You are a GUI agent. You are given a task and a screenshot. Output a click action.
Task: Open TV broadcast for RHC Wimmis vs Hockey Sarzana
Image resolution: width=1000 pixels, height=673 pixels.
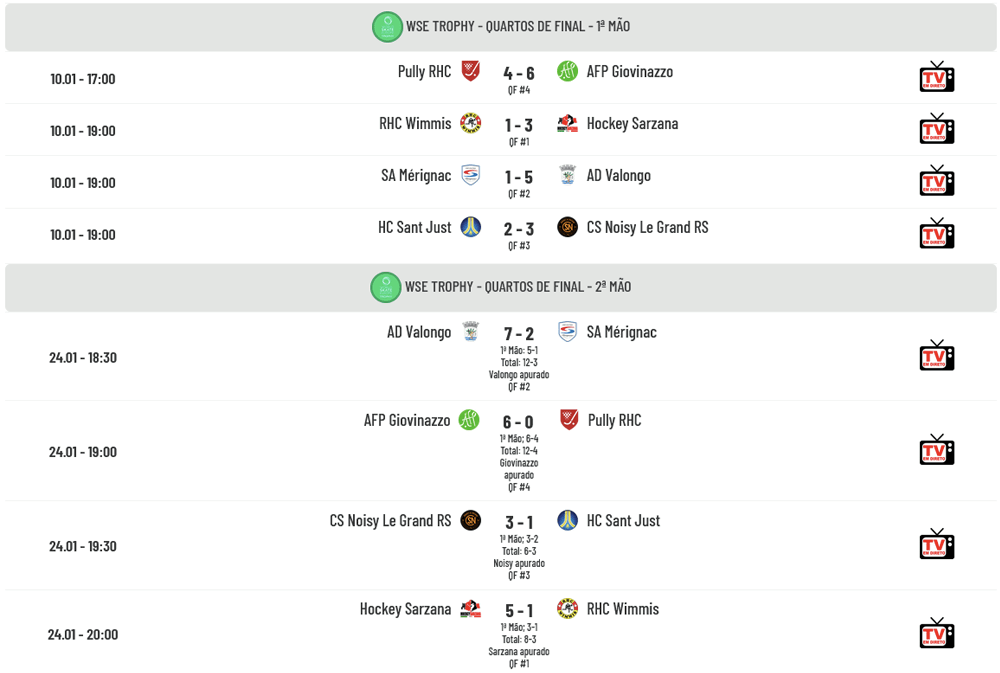[x=936, y=129]
